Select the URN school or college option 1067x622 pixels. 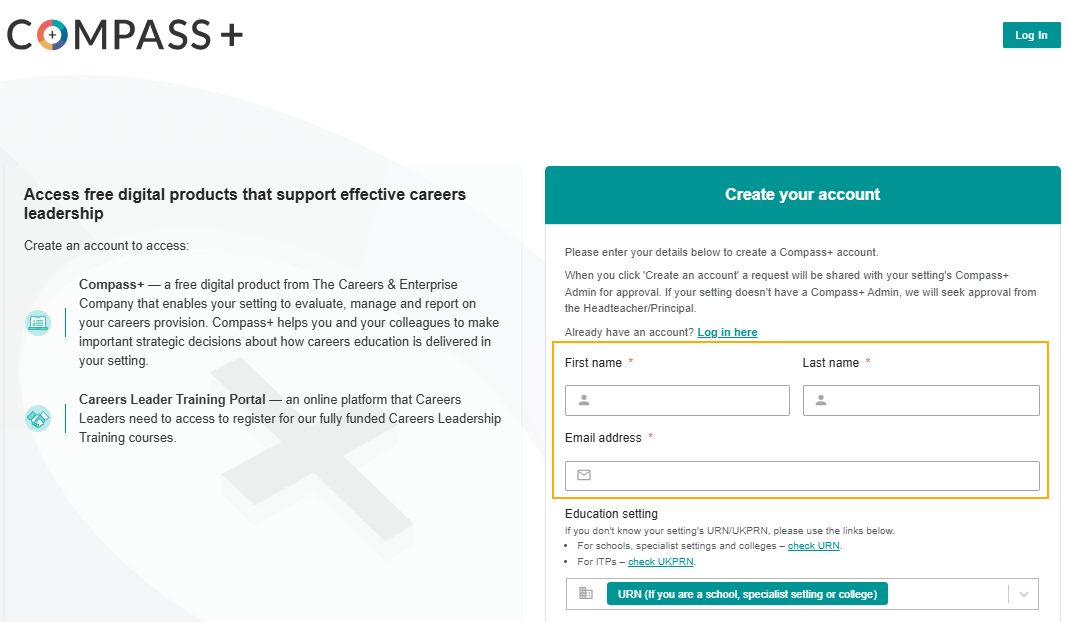pyautogui.click(x=747, y=594)
